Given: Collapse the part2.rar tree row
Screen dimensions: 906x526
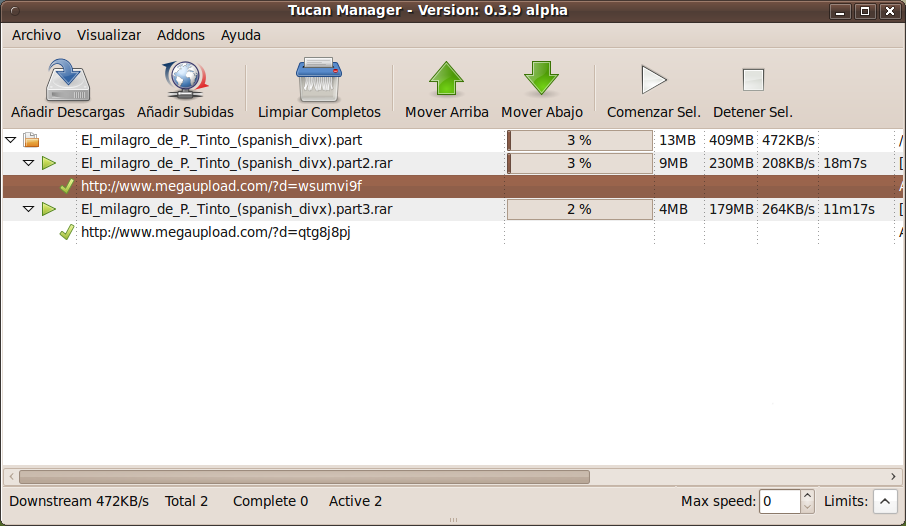Looking at the screenshot, I should click(x=28, y=163).
